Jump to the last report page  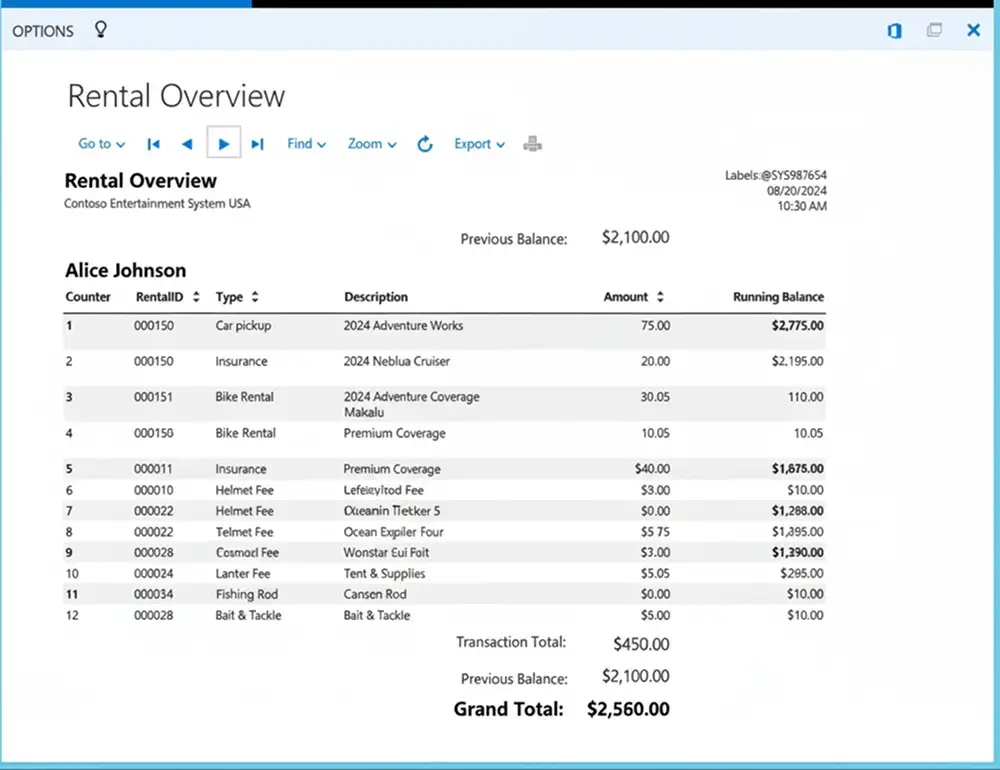click(x=257, y=144)
